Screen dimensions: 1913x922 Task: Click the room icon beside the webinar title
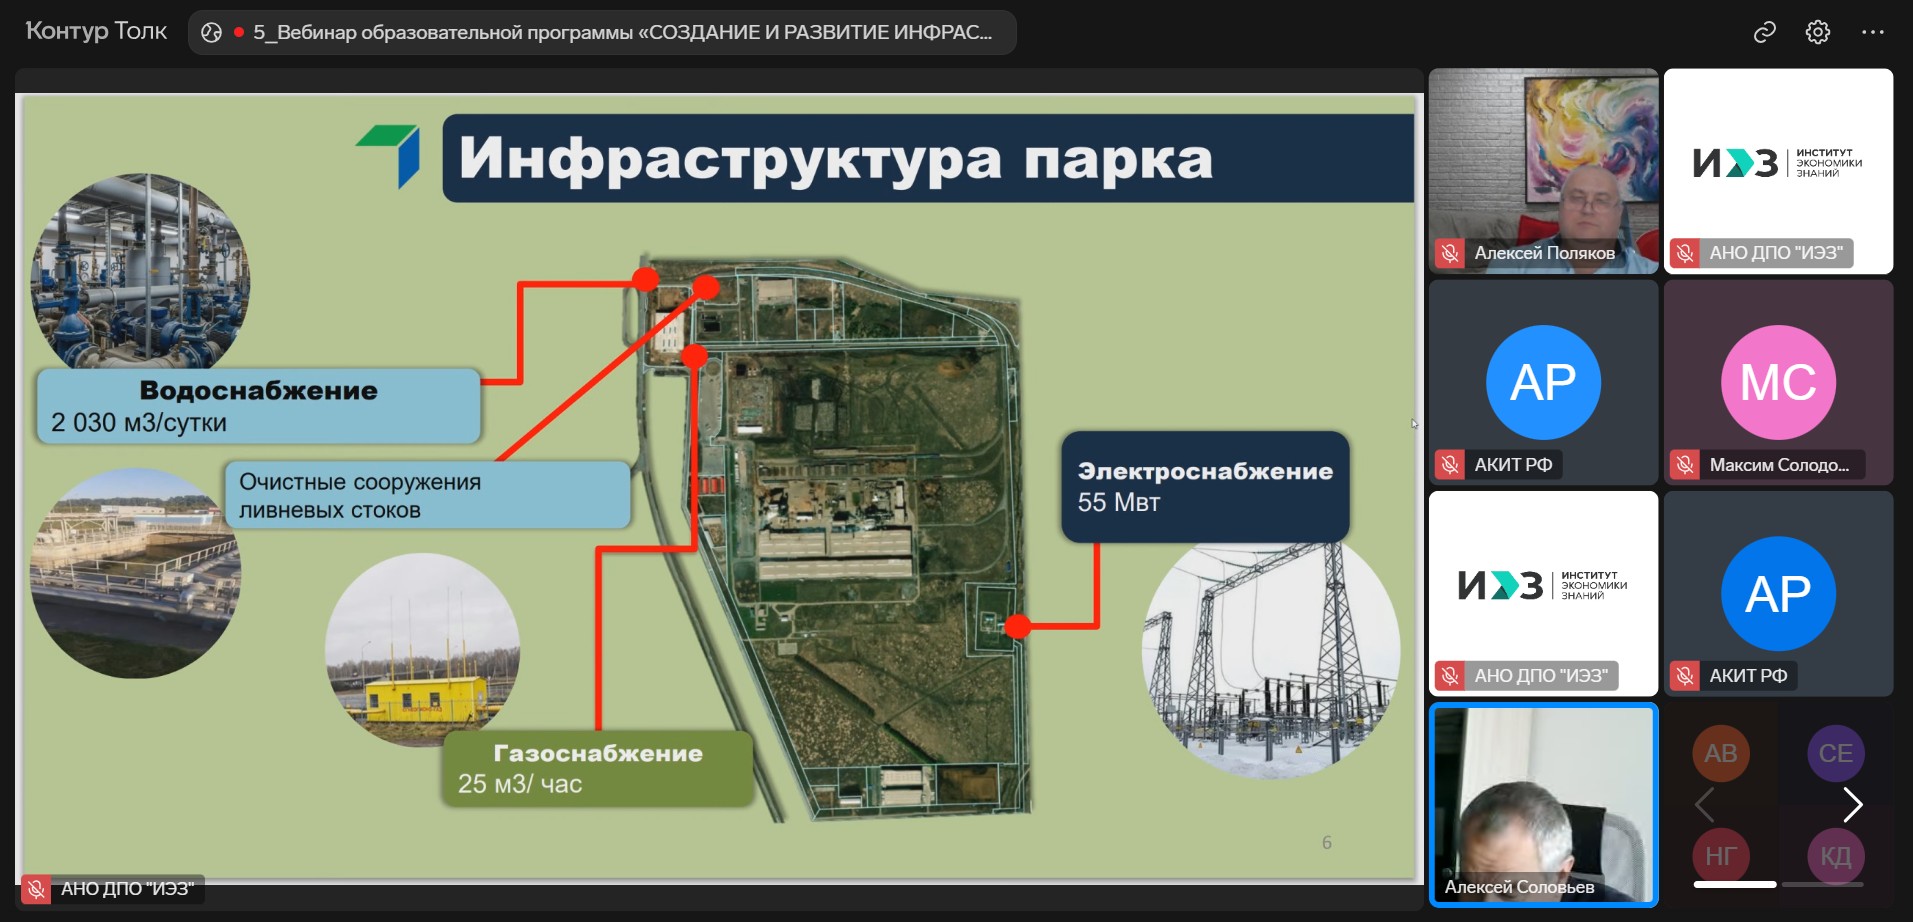coord(211,32)
